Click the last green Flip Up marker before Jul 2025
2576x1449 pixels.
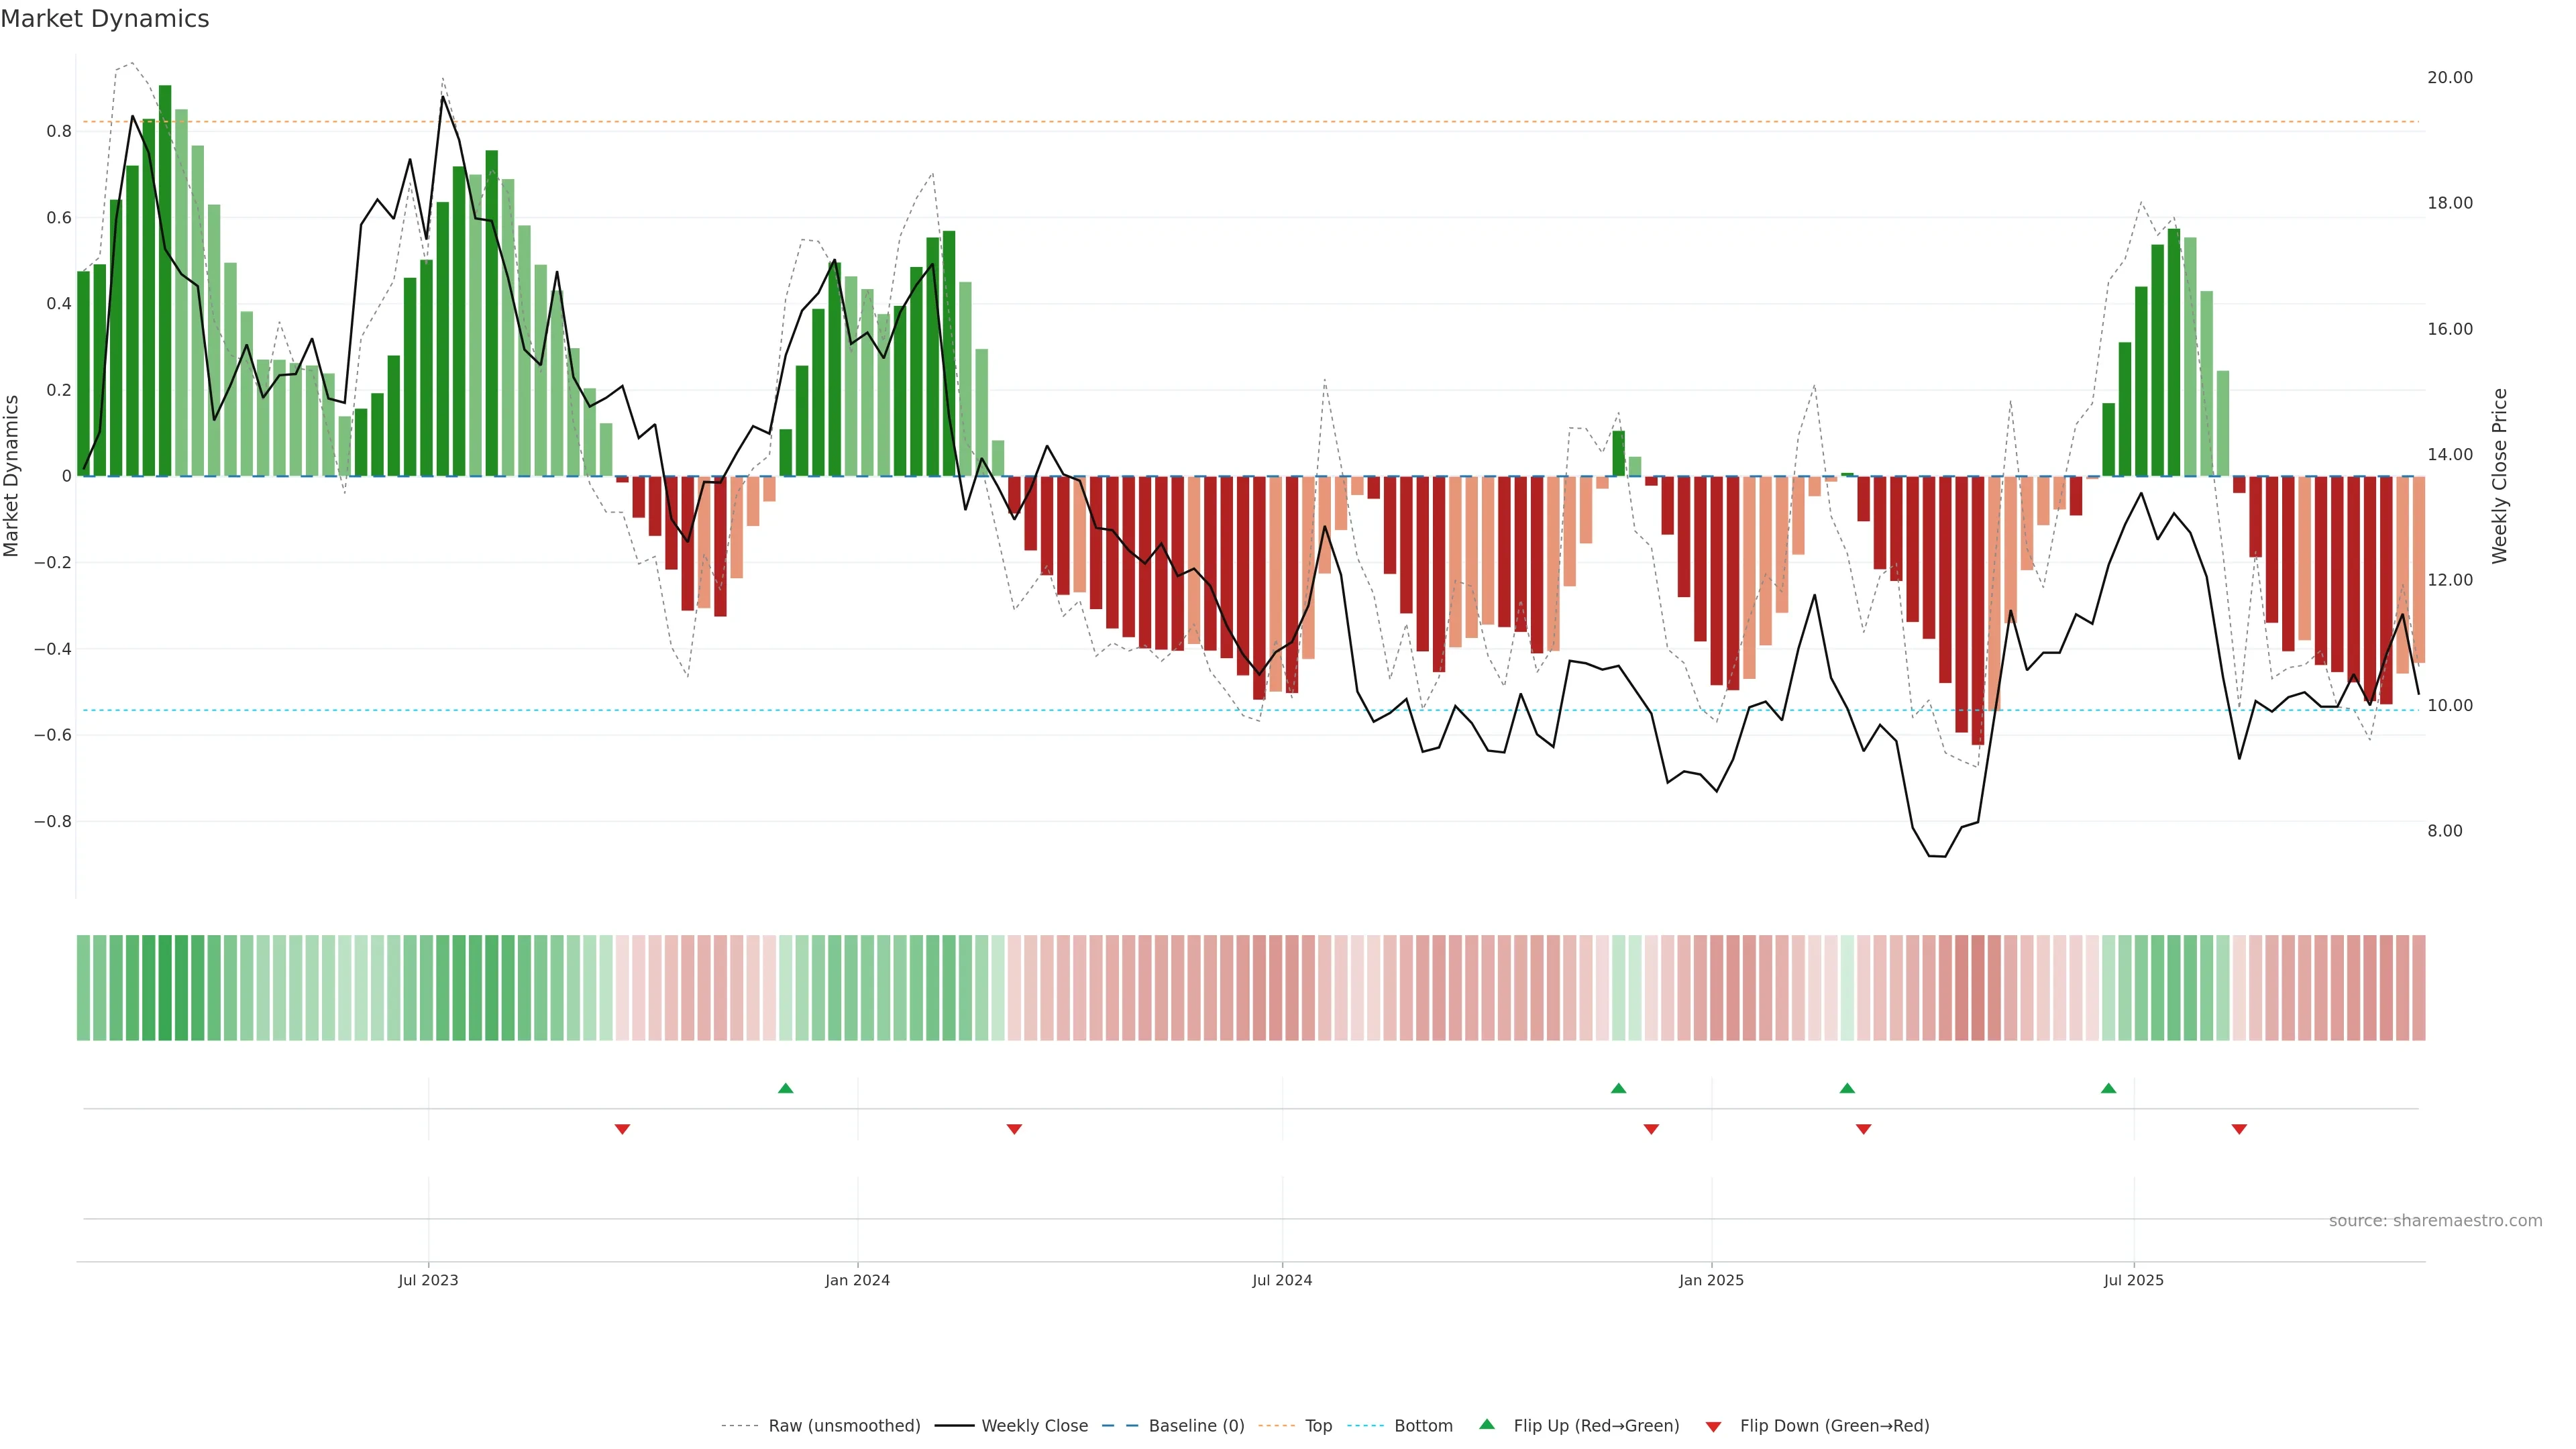coord(2108,1088)
